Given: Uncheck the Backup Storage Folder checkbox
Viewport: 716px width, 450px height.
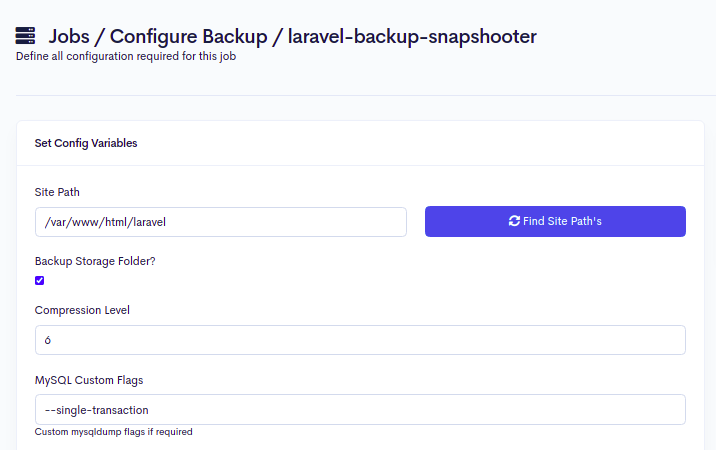Looking at the screenshot, I should click(x=40, y=281).
